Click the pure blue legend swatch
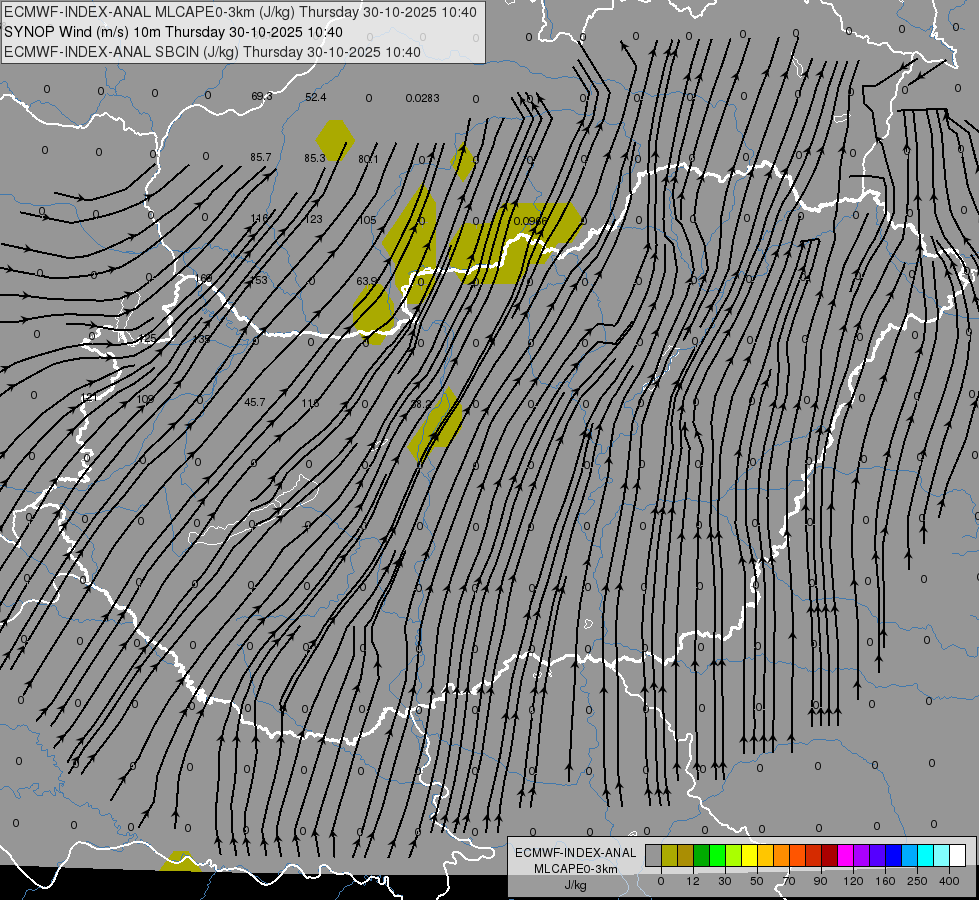Screen dimensions: 979x900 click(x=893, y=856)
